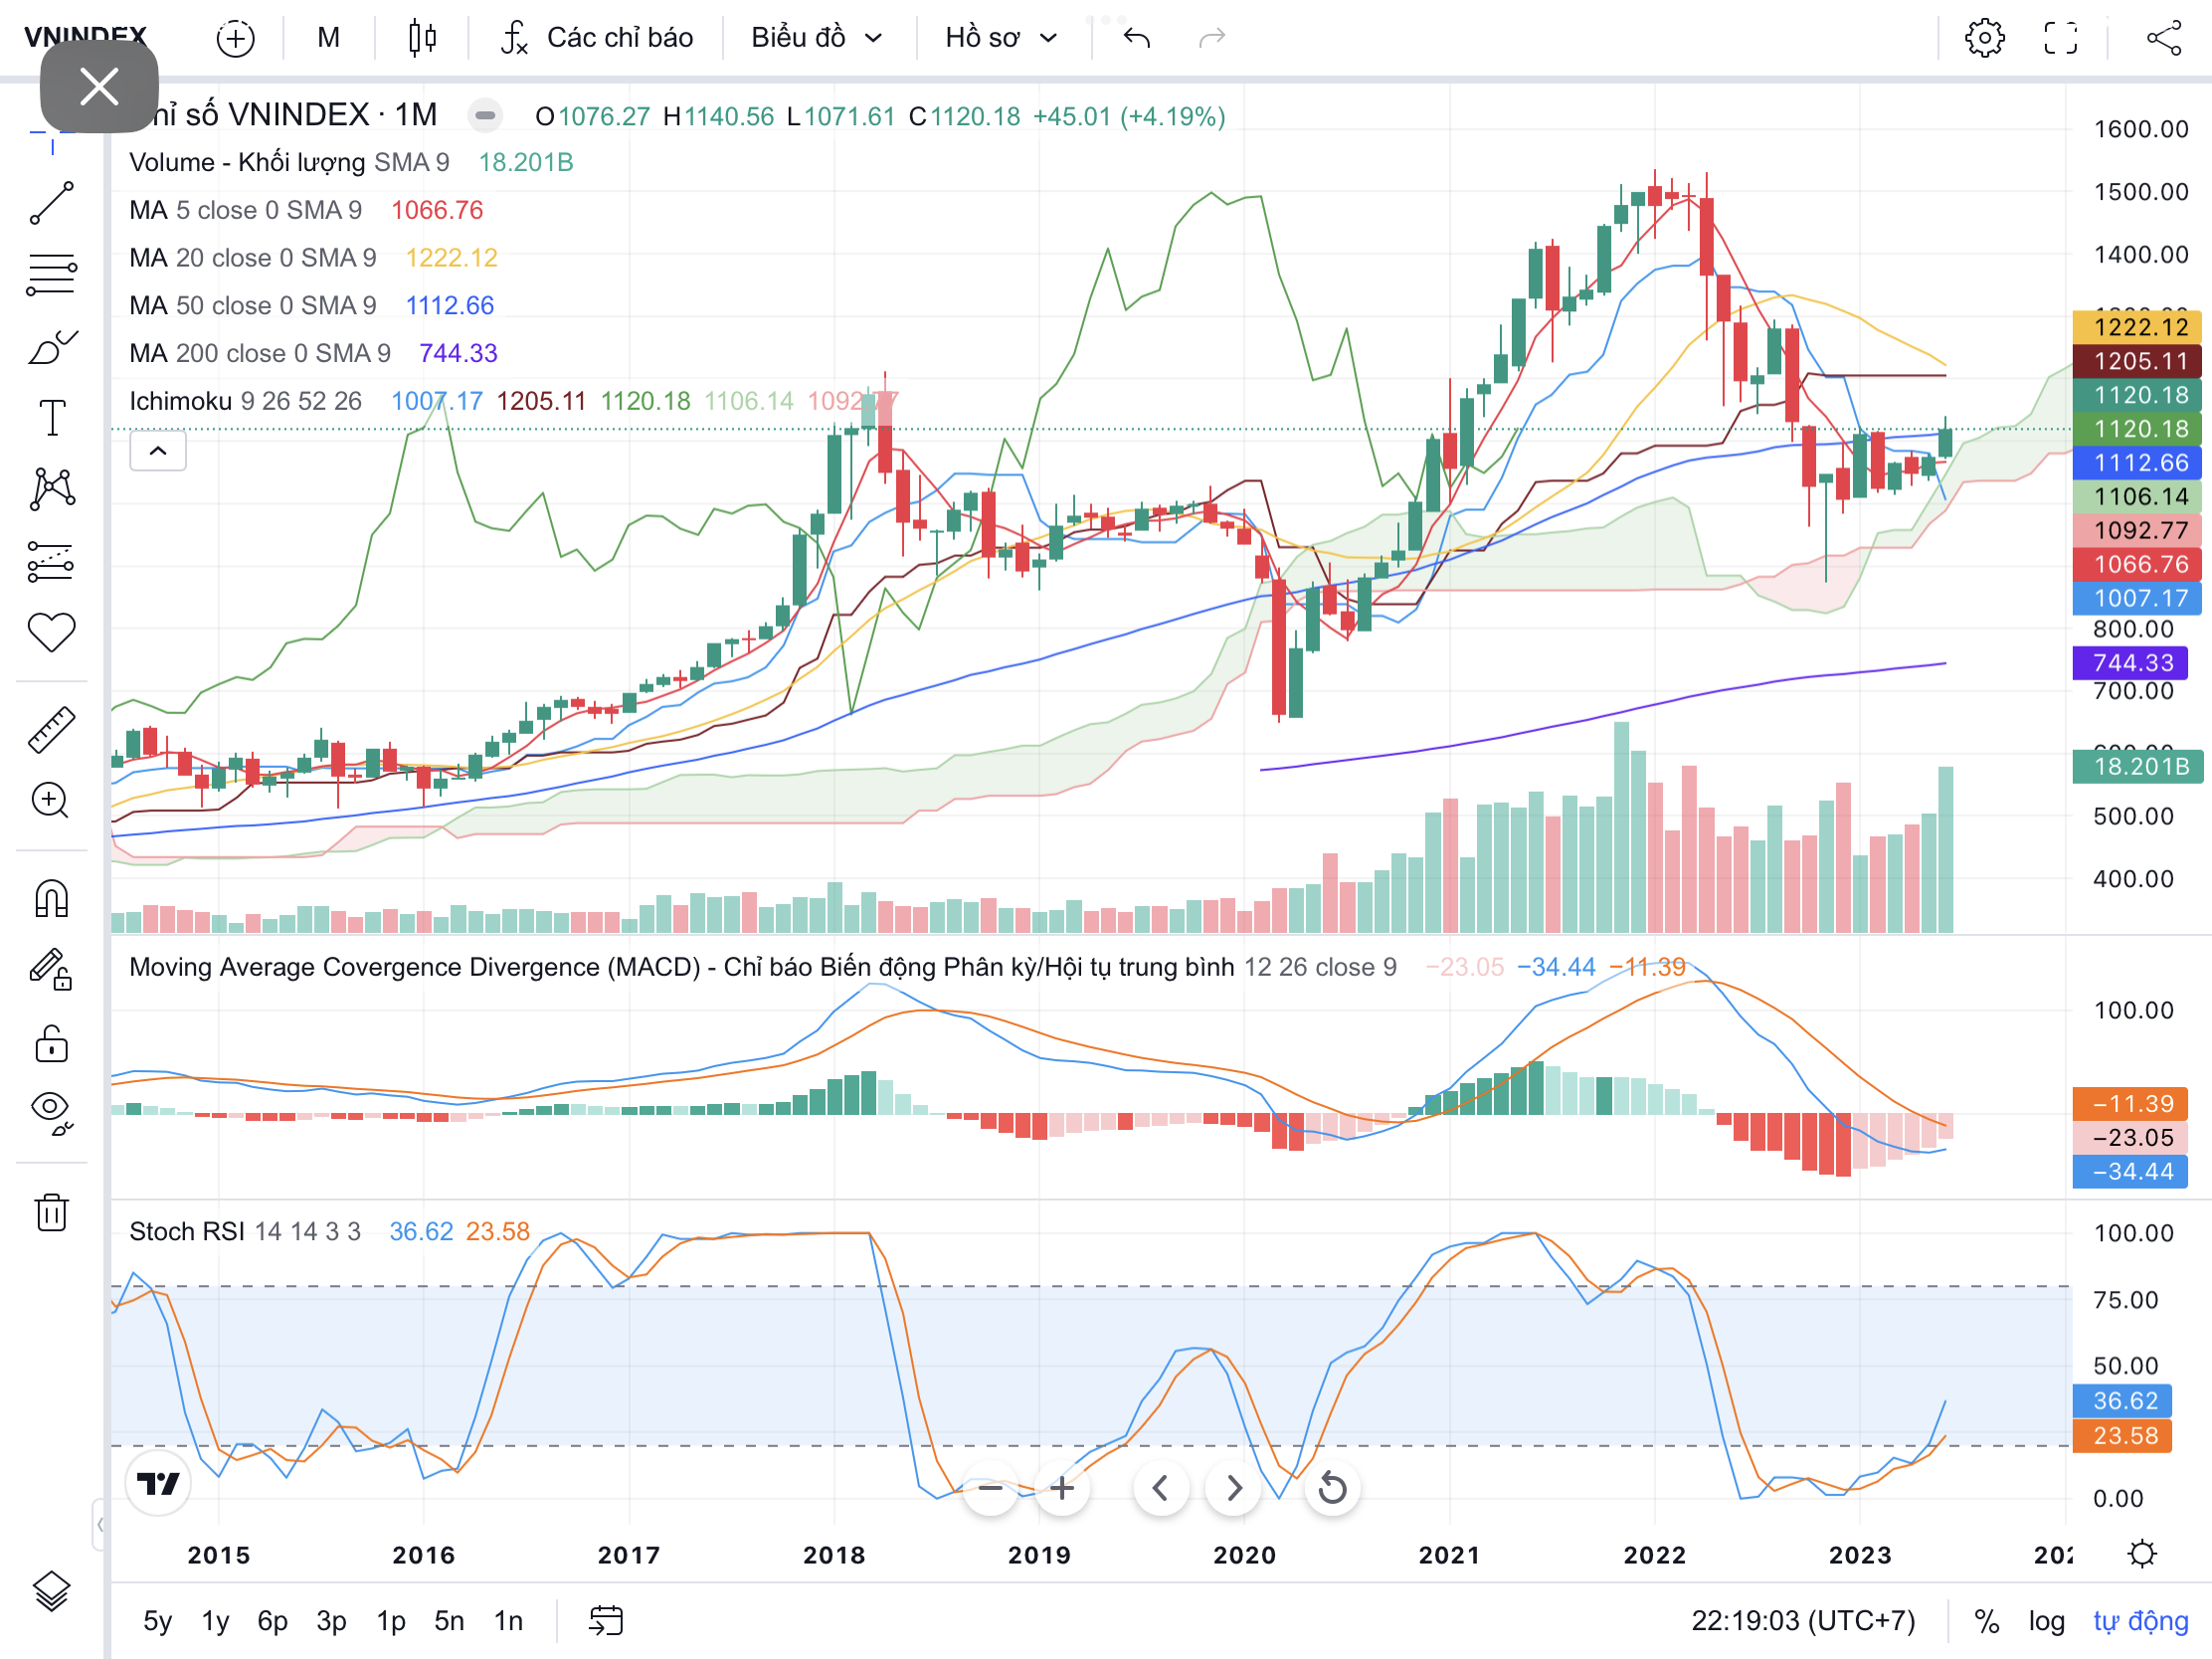Select the MA 50 close legend
Viewport: 2212px width, 1659px height.
[x=312, y=305]
